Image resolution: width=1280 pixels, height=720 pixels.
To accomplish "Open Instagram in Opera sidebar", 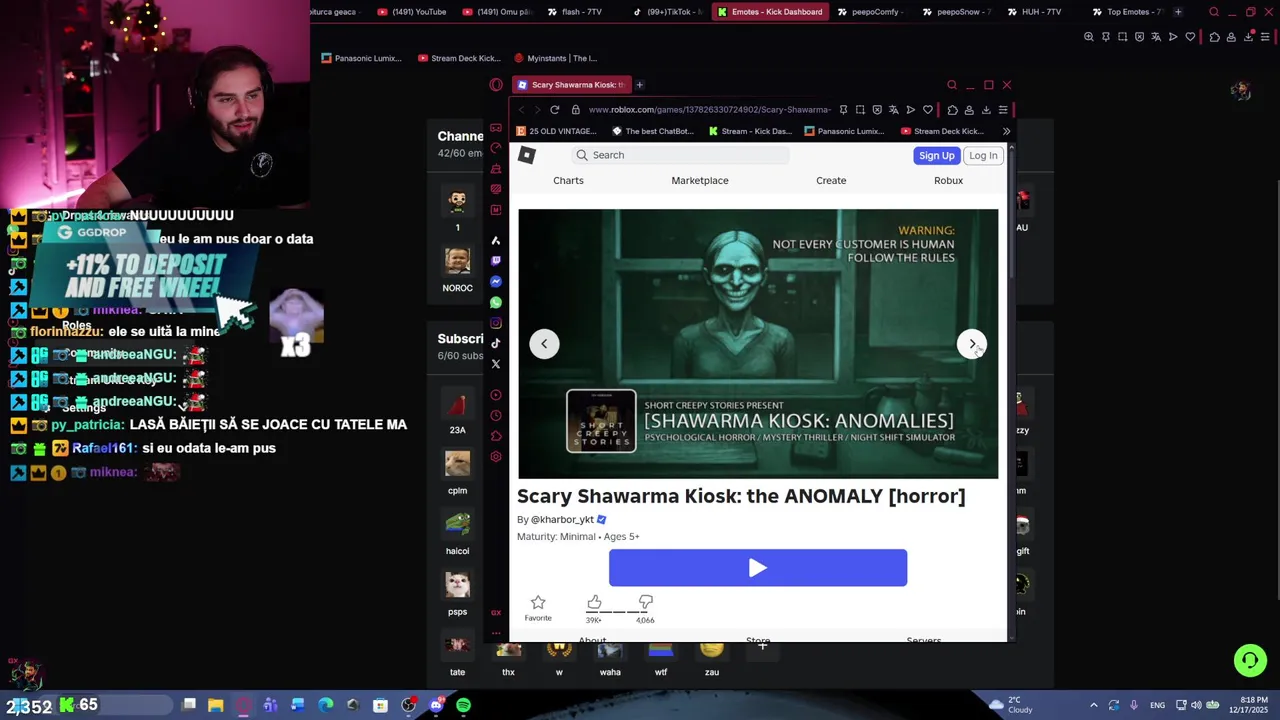I will (x=496, y=323).
